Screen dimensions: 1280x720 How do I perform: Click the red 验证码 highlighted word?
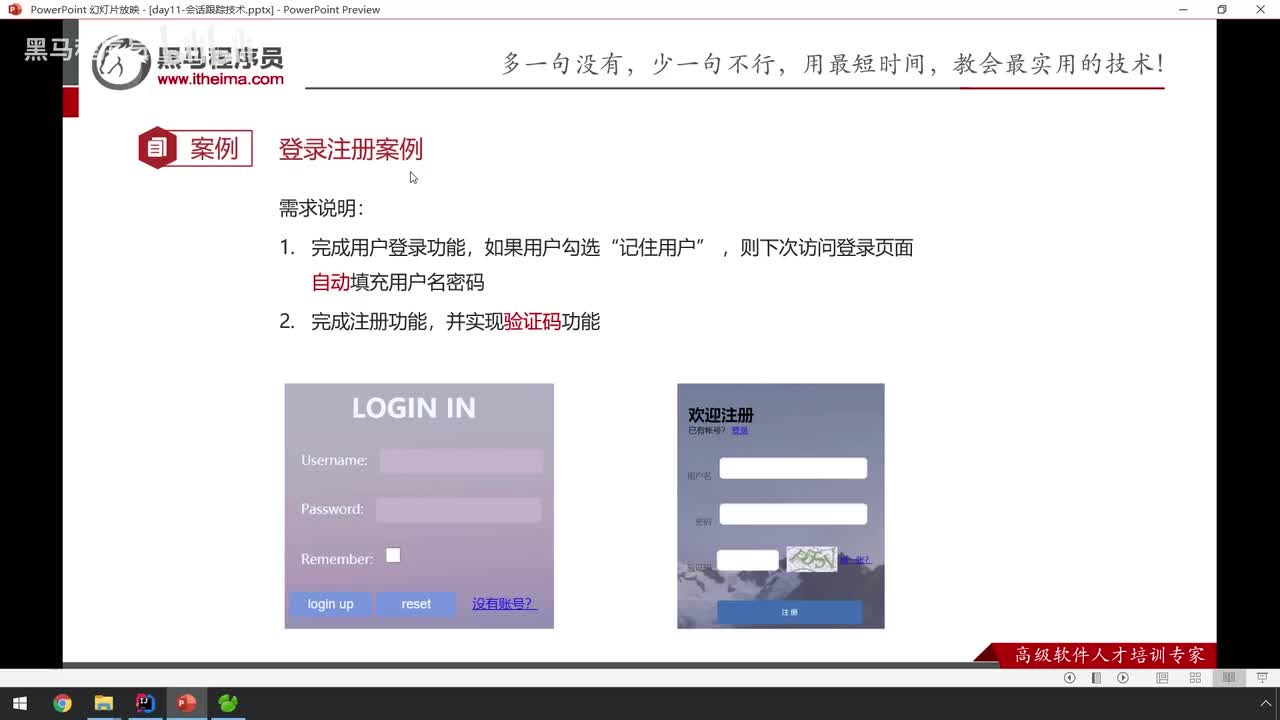tap(532, 322)
